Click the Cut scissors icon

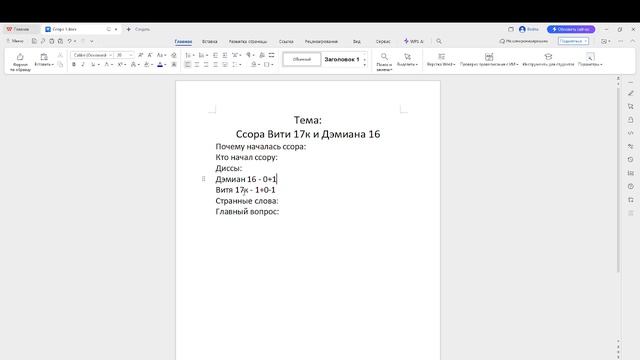pyautogui.click(x=60, y=55)
